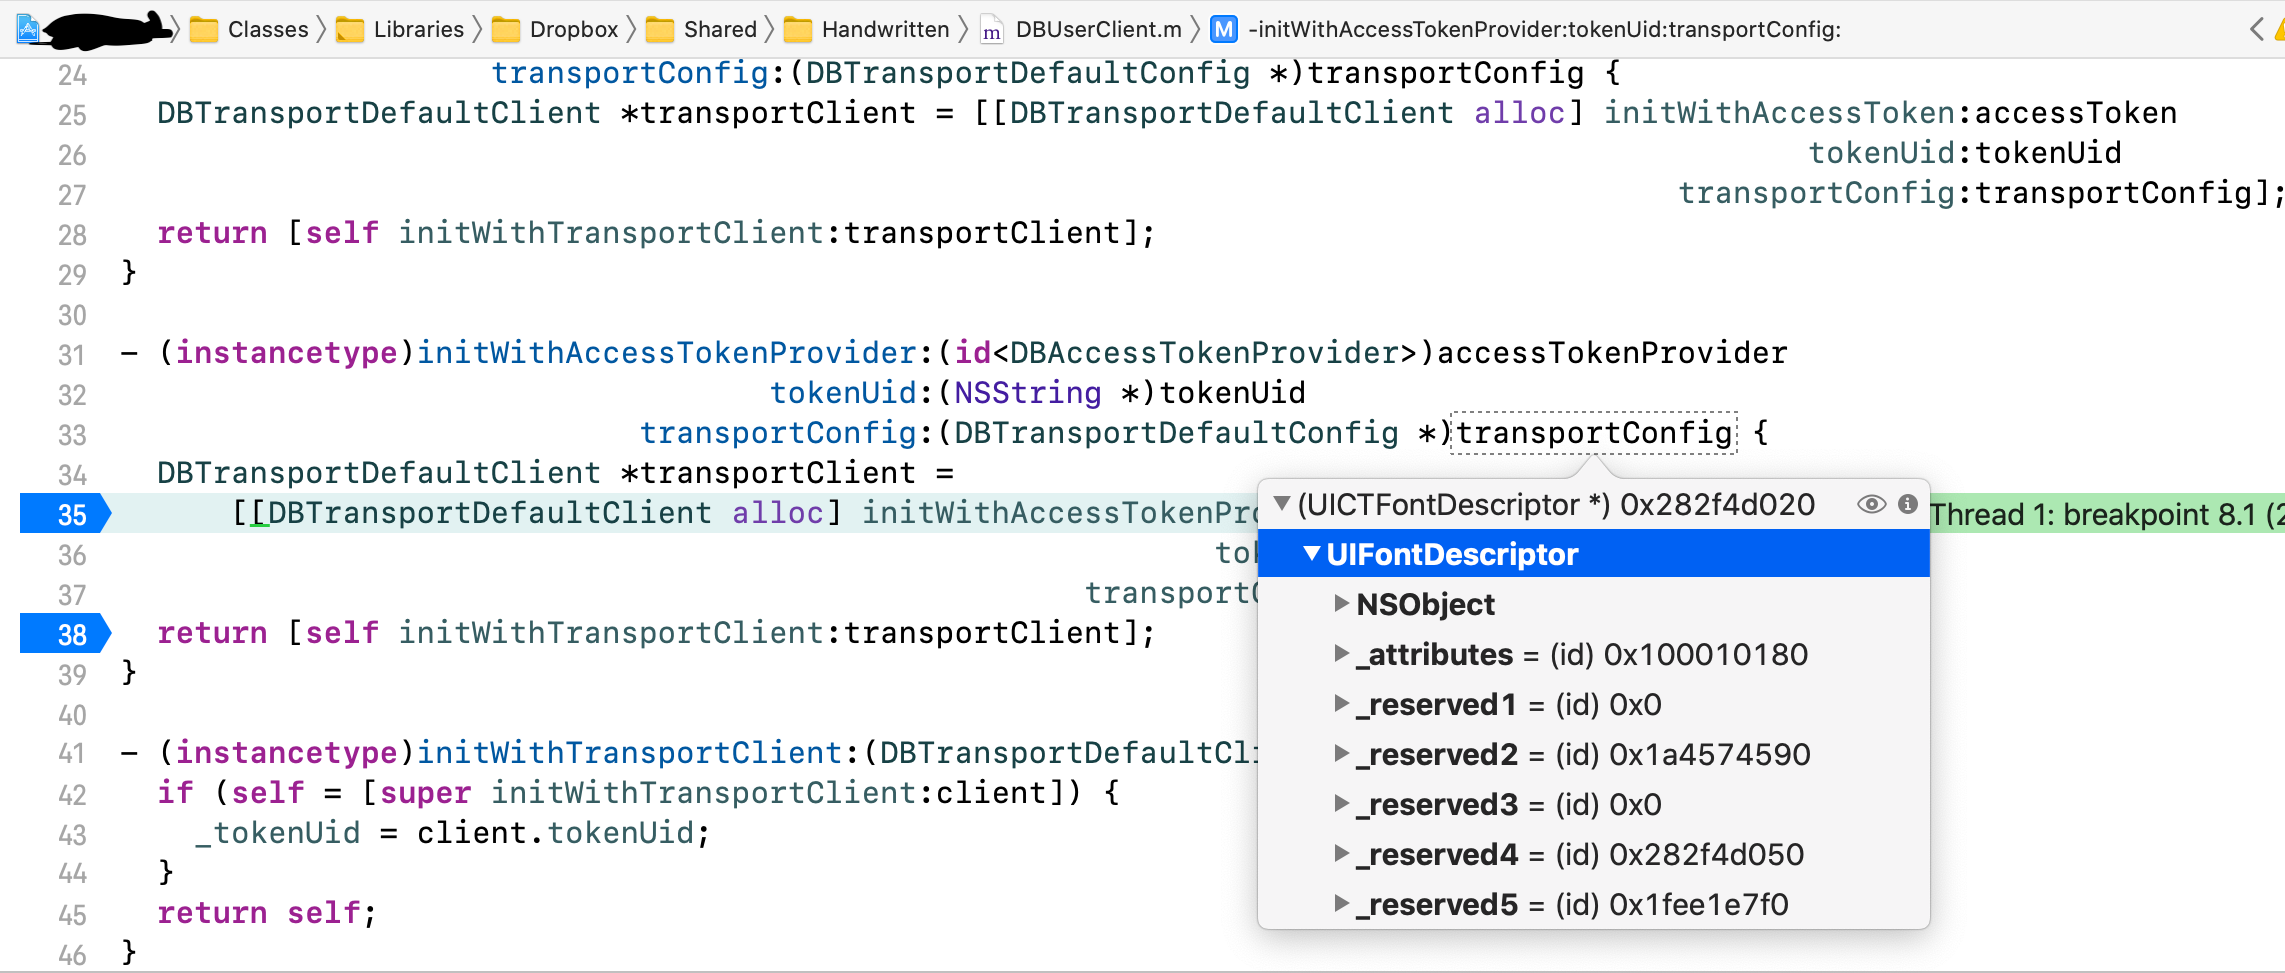Expand the _attributes variable
This screenshot has height=973, width=2285.
(1342, 653)
